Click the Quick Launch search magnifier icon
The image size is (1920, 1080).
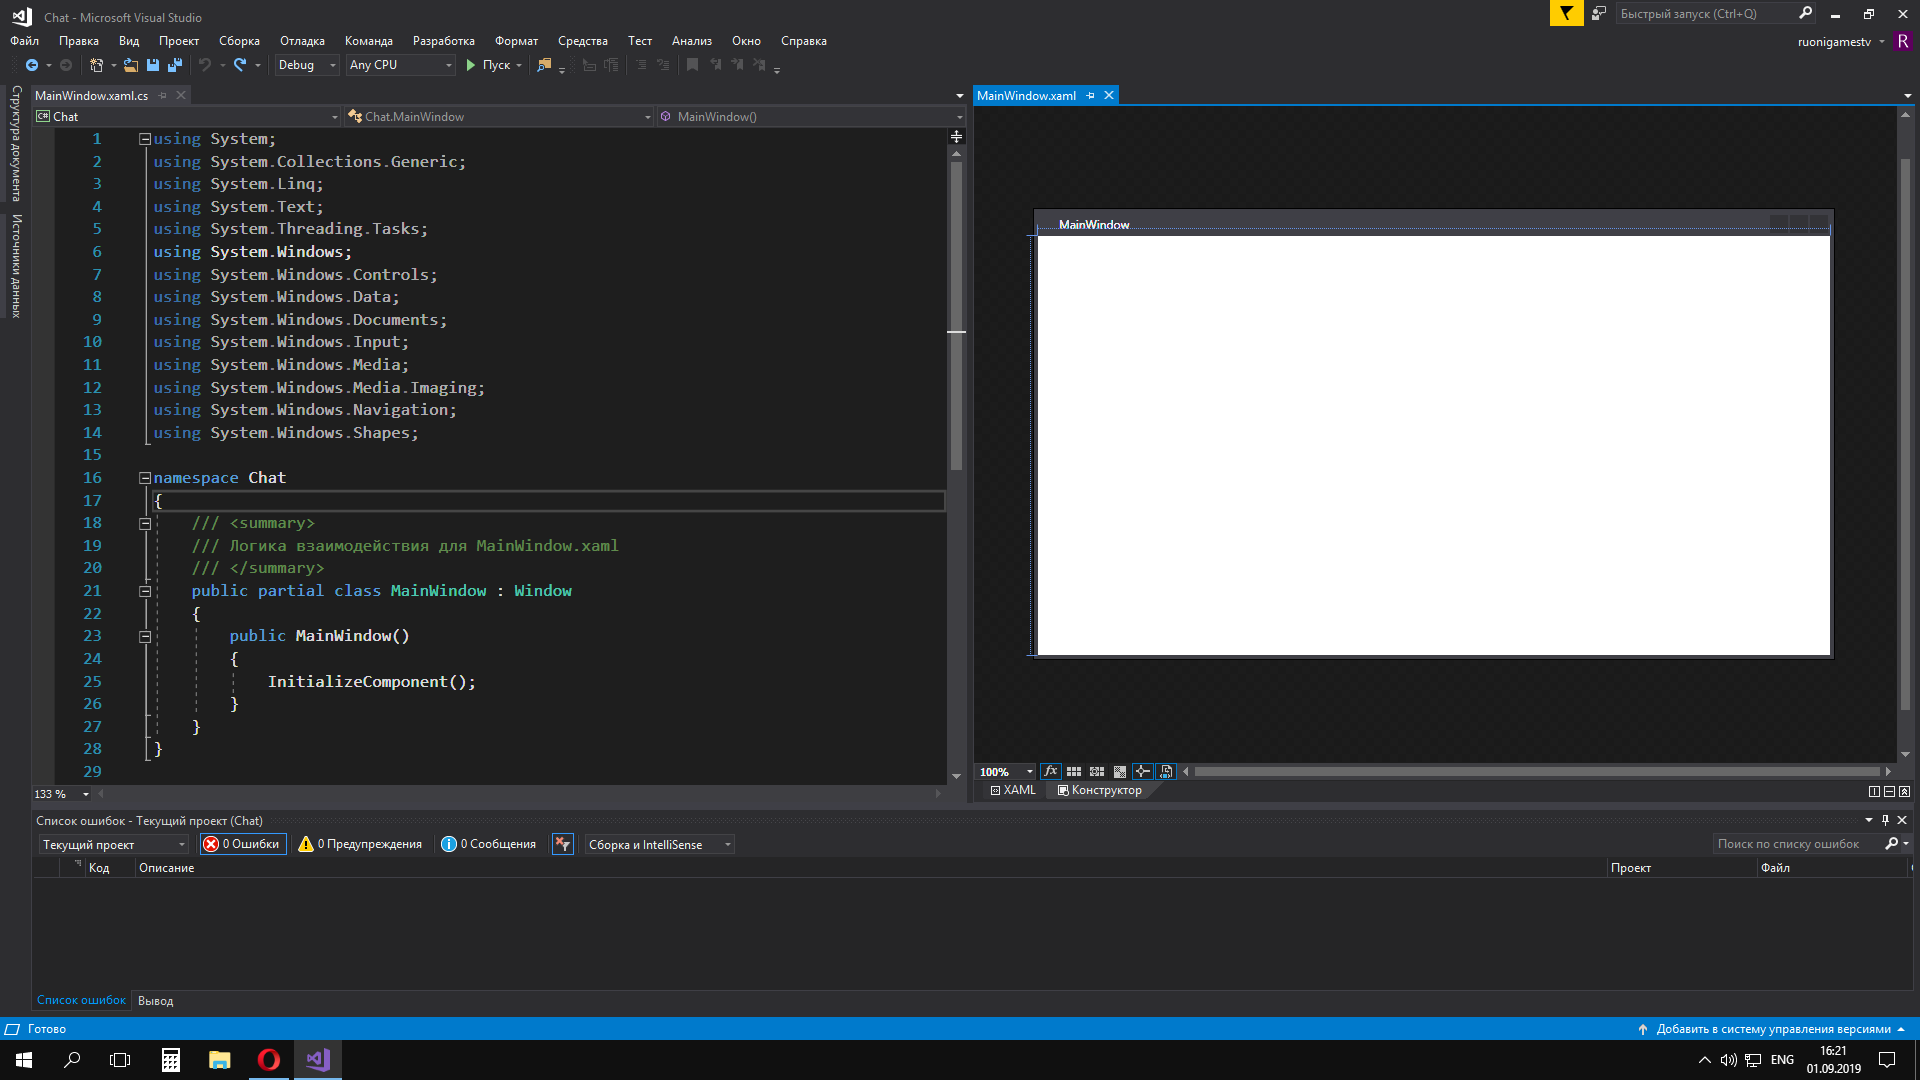click(1805, 13)
